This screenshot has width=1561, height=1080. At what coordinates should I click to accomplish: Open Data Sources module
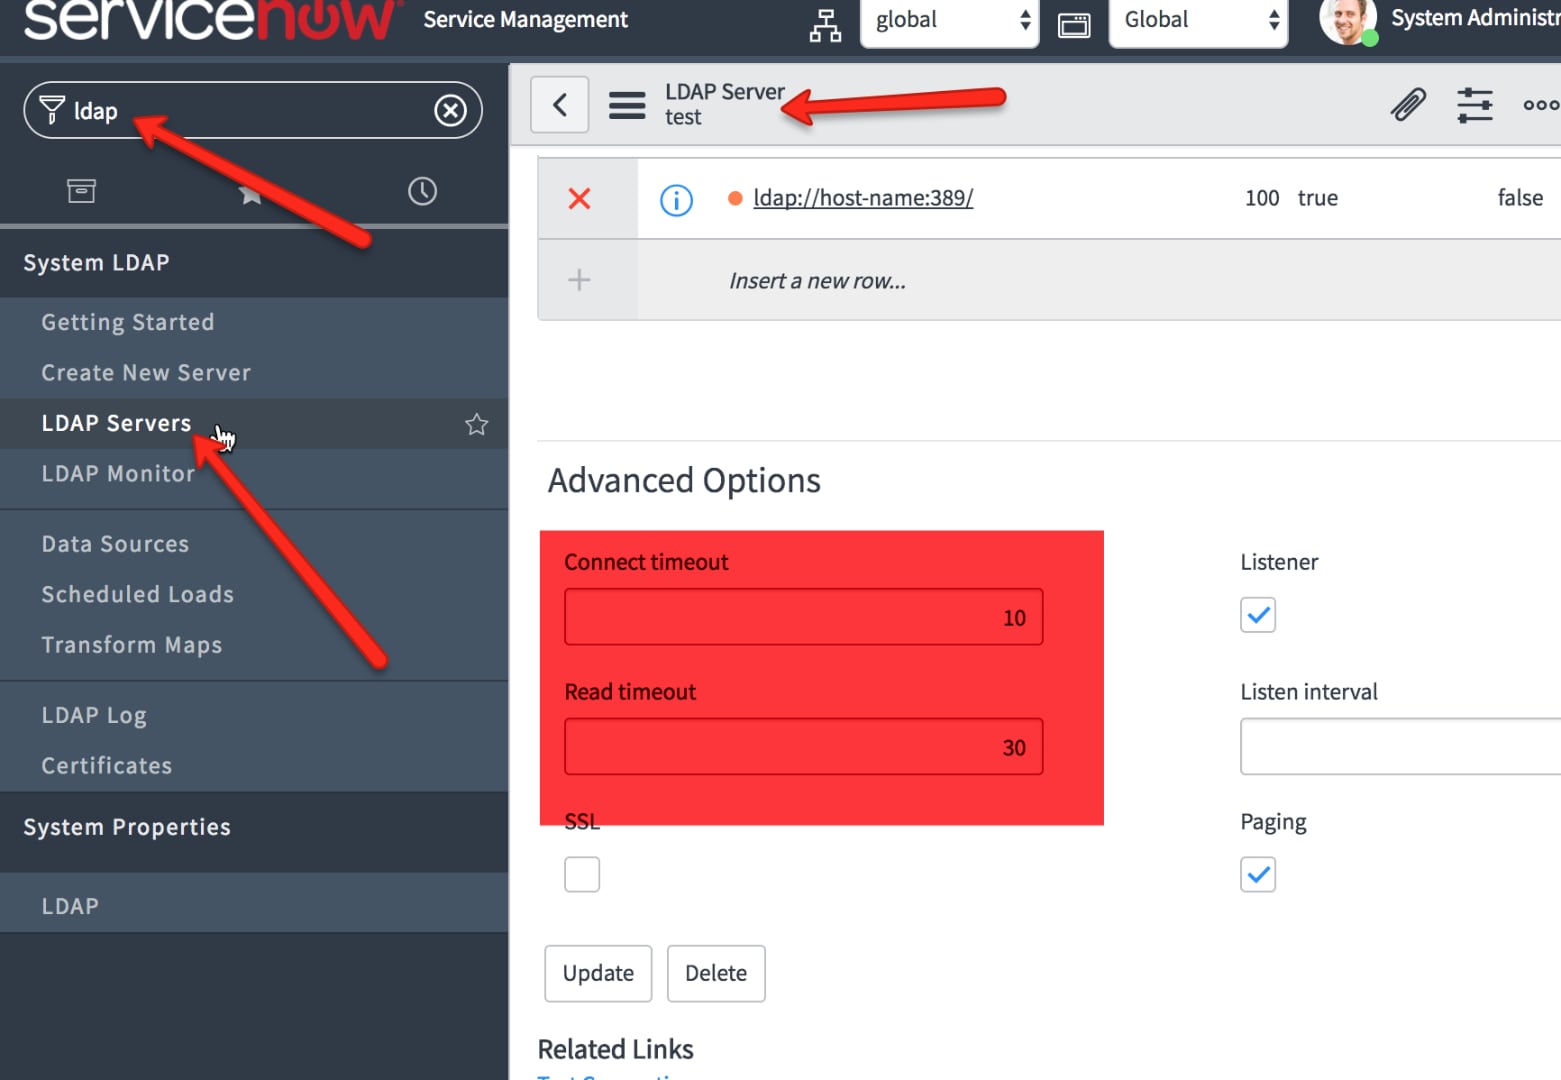pyautogui.click(x=115, y=544)
